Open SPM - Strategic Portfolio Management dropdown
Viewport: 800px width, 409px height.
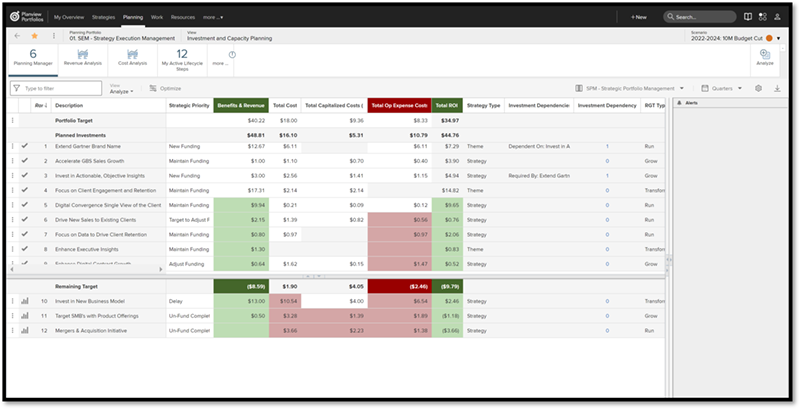(635, 88)
